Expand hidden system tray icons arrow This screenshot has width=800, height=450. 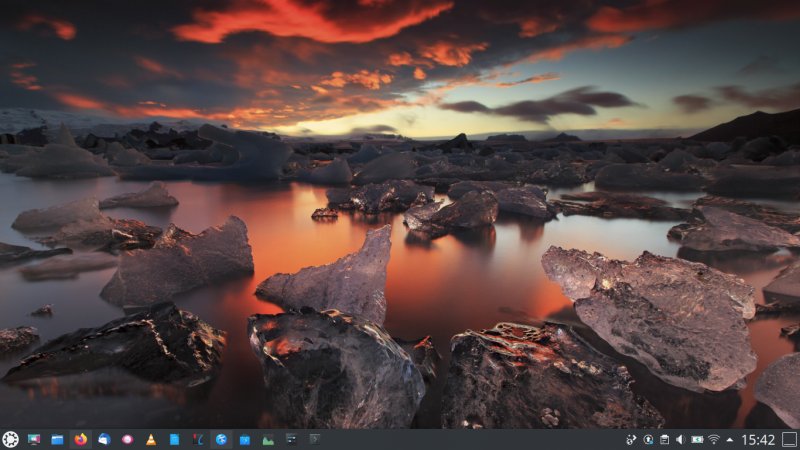coord(729,439)
